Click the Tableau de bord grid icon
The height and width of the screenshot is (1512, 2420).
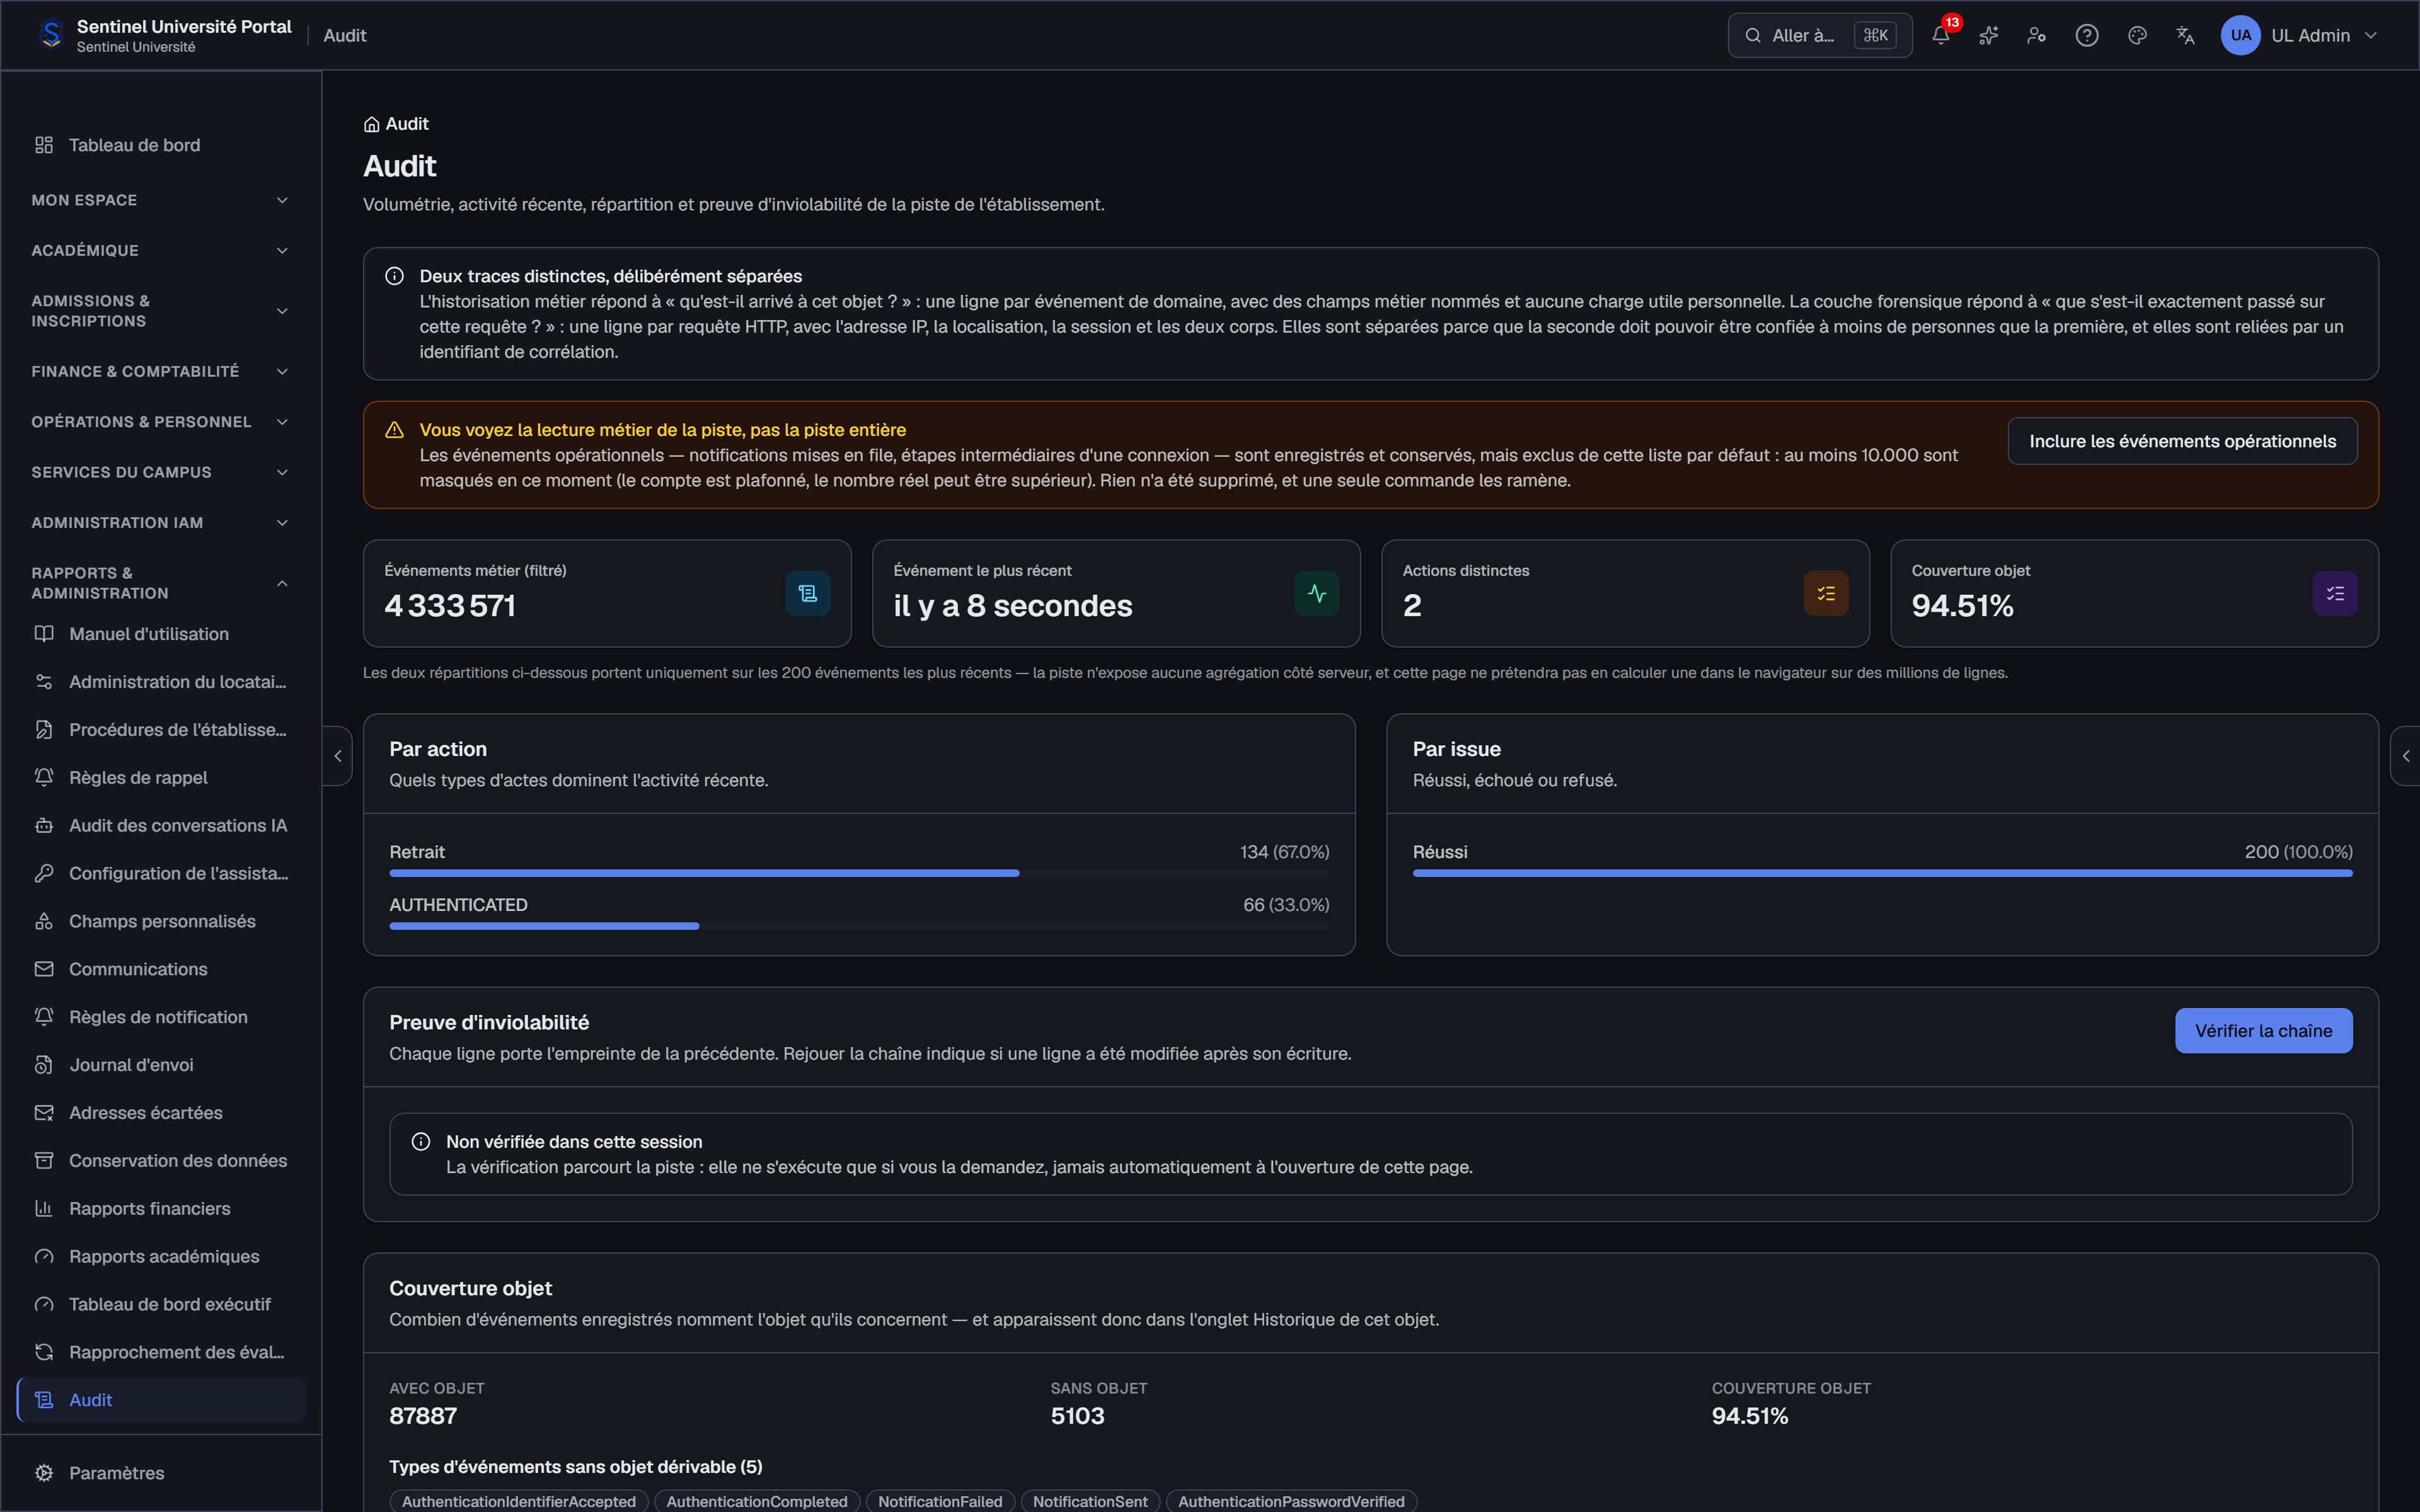pyautogui.click(x=44, y=145)
